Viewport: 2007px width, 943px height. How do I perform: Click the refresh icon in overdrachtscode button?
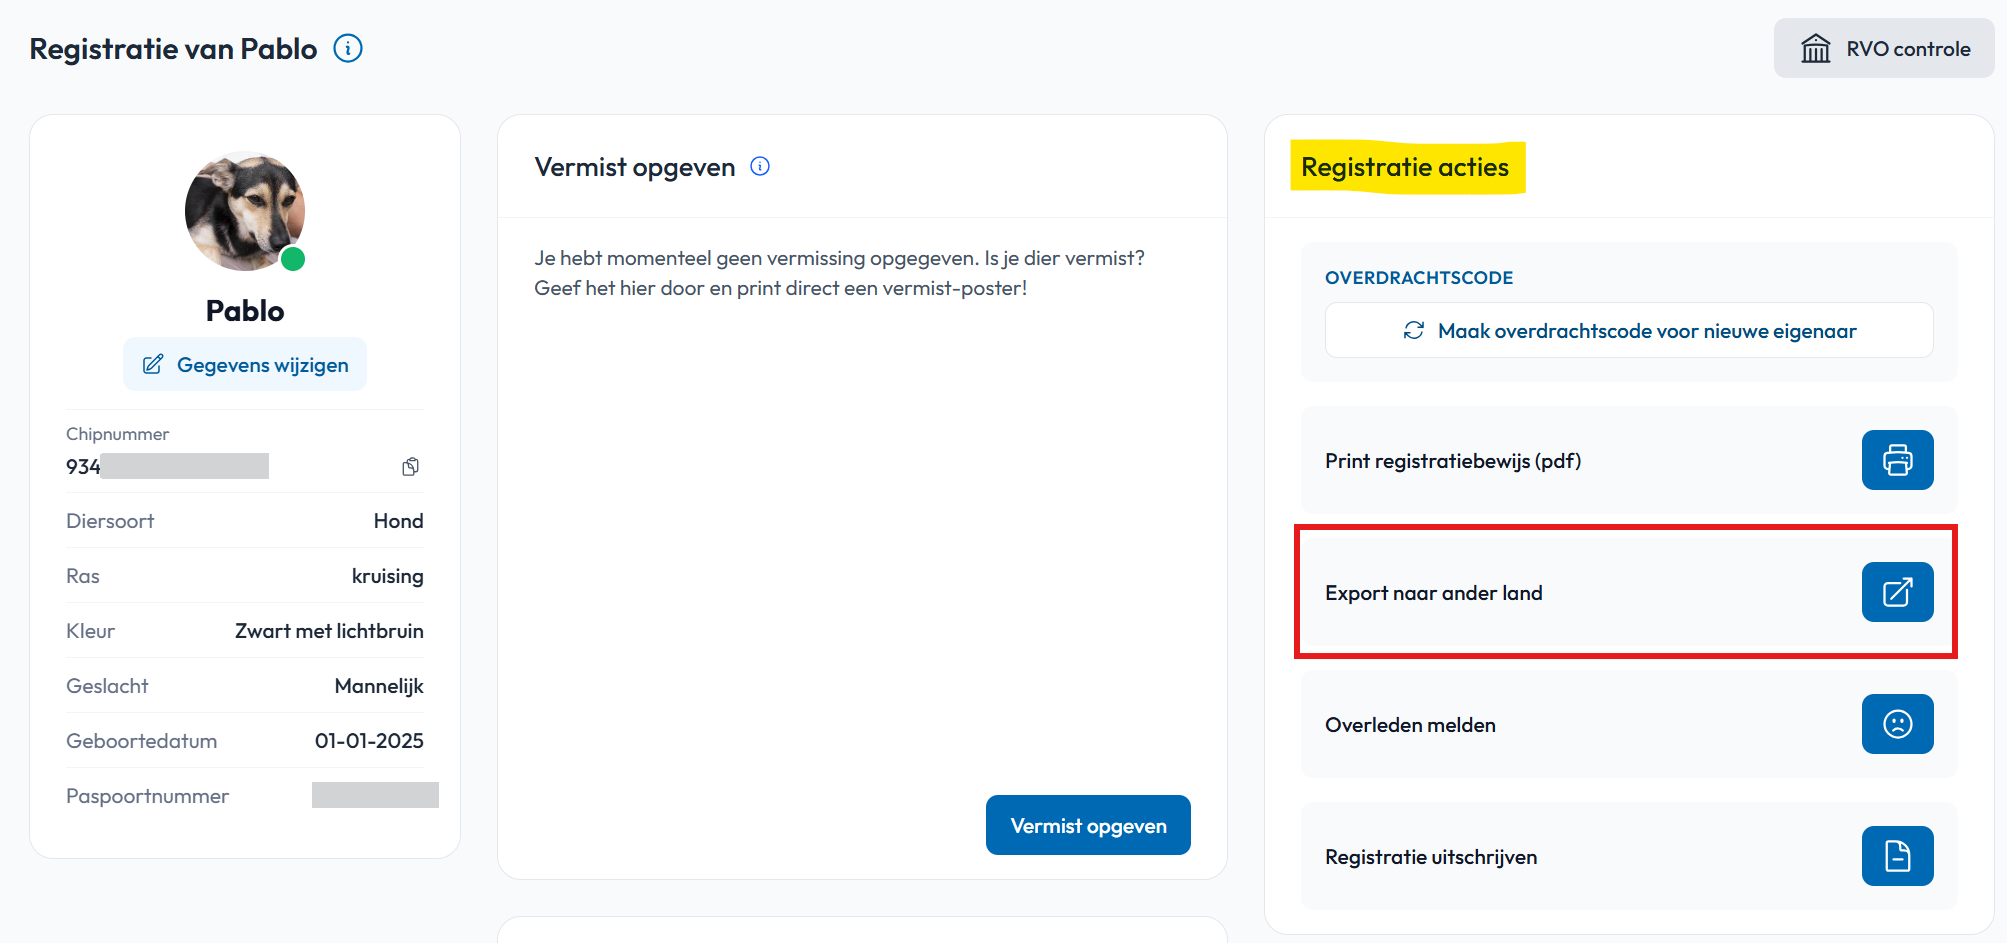1414,330
